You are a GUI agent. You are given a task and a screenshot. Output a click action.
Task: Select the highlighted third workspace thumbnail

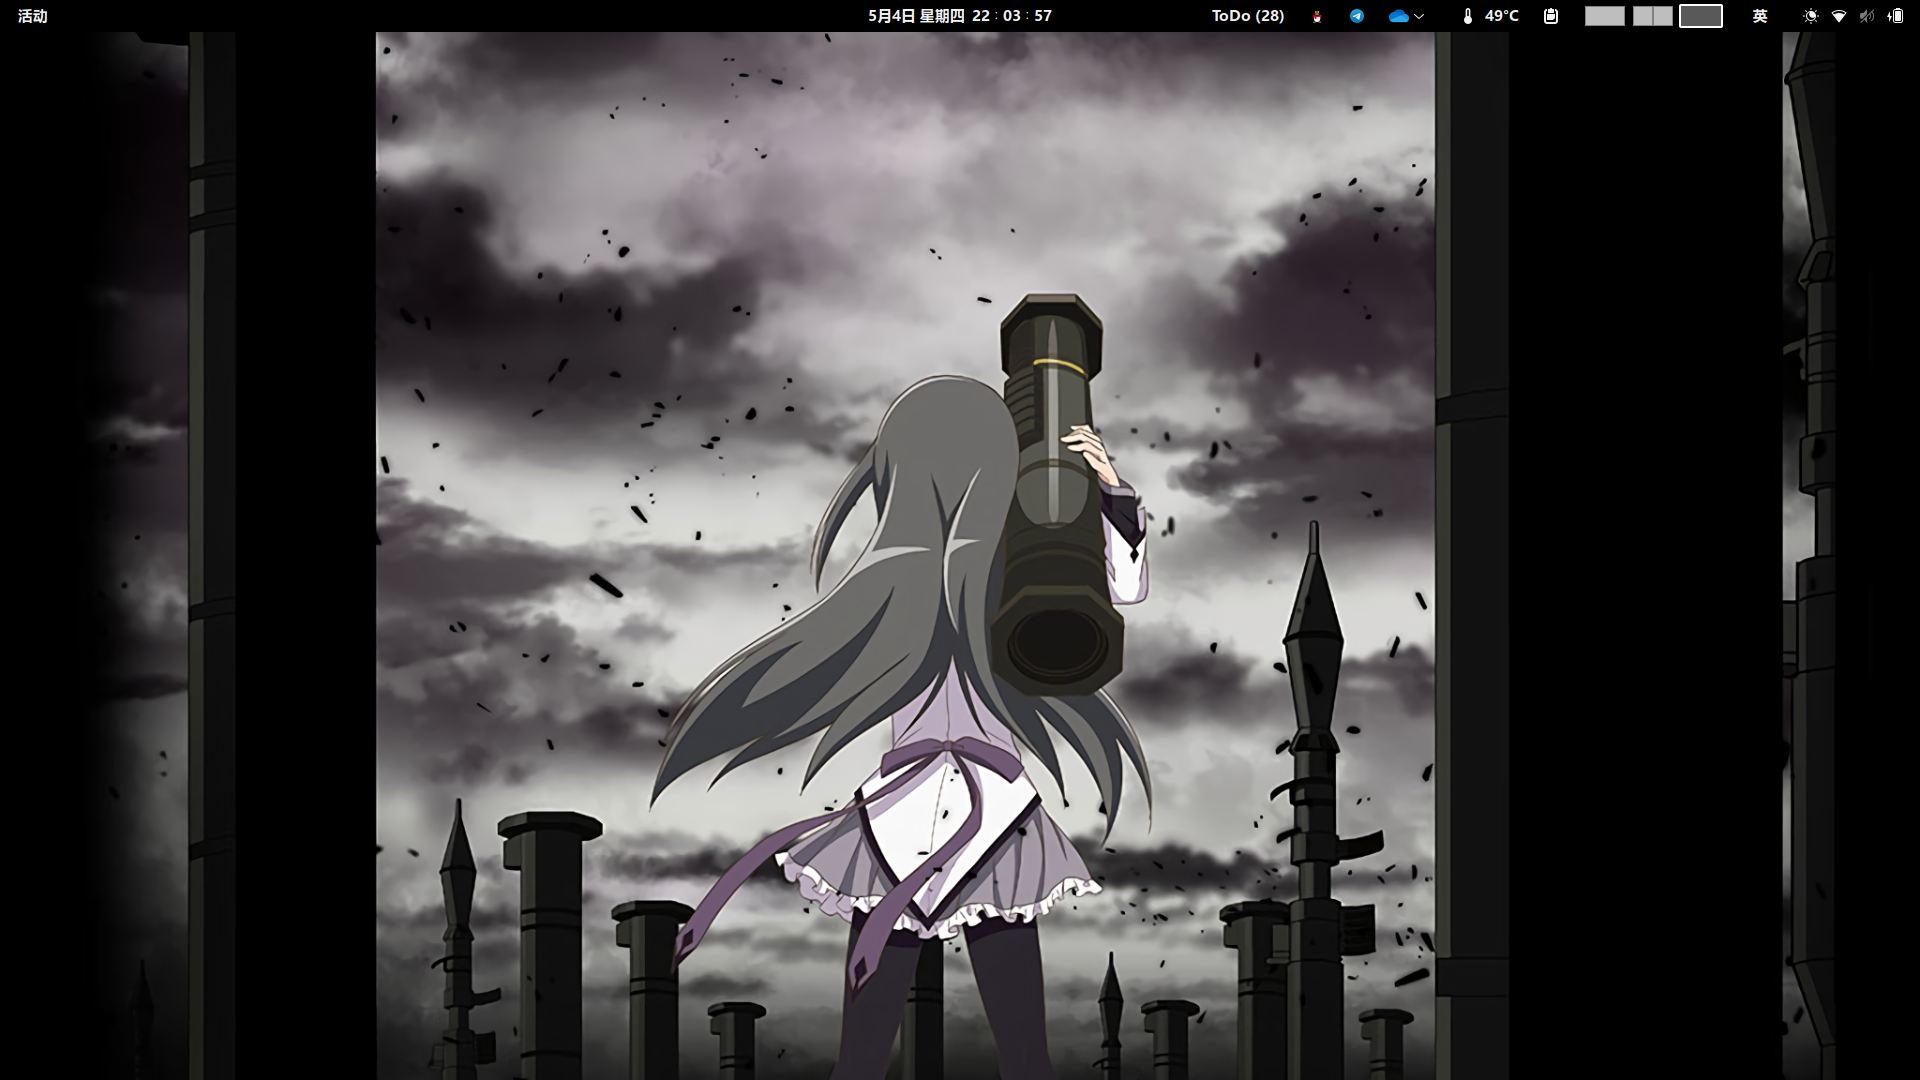[1700, 16]
